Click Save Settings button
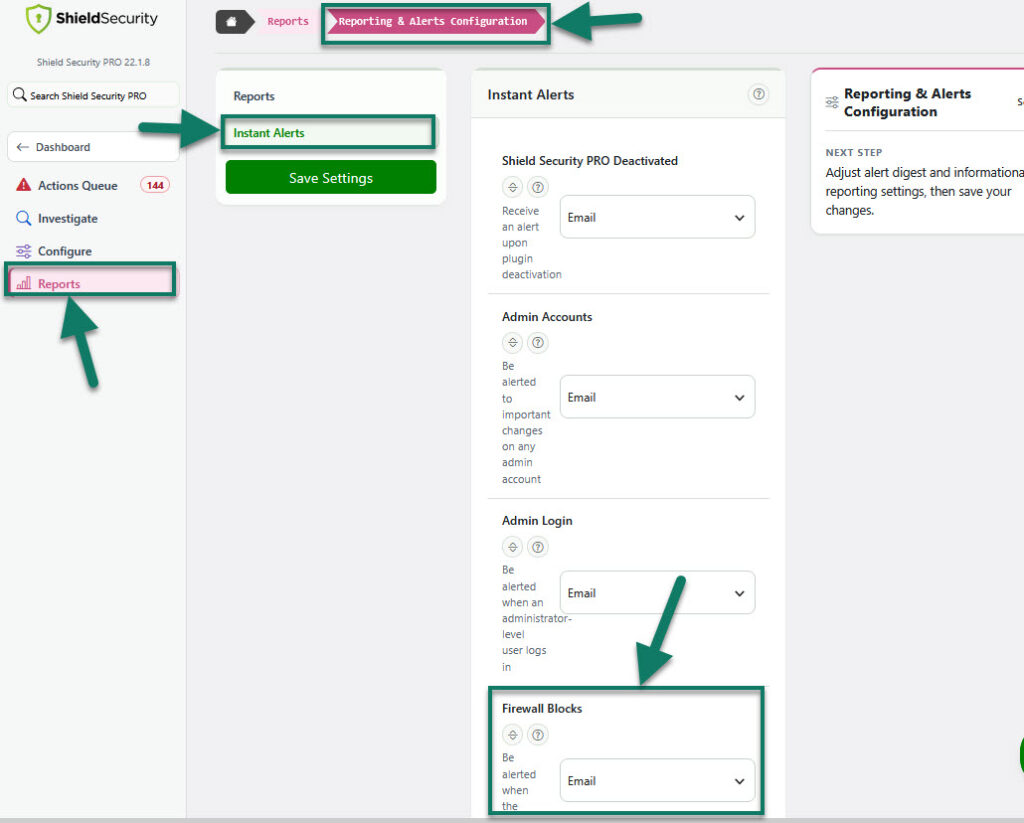This screenshot has height=823, width=1024. [x=331, y=178]
